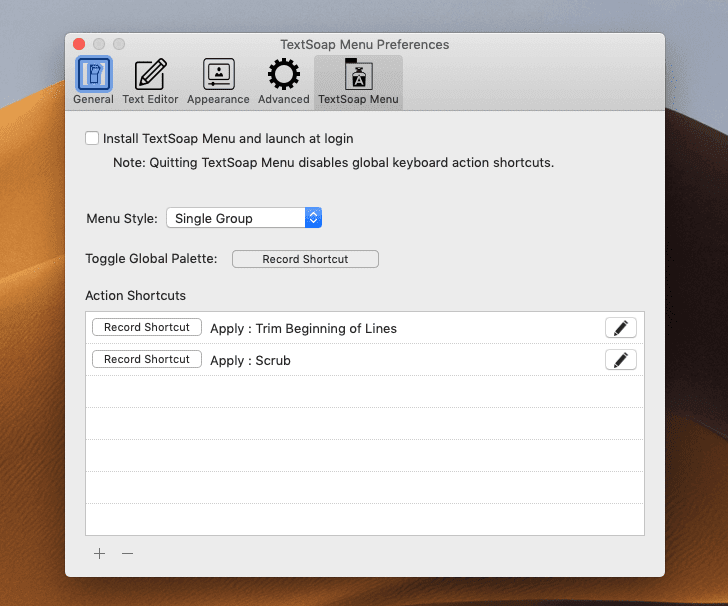Record shortcut for Trim Beginning of Lines
The height and width of the screenshot is (606, 728).
(x=147, y=327)
